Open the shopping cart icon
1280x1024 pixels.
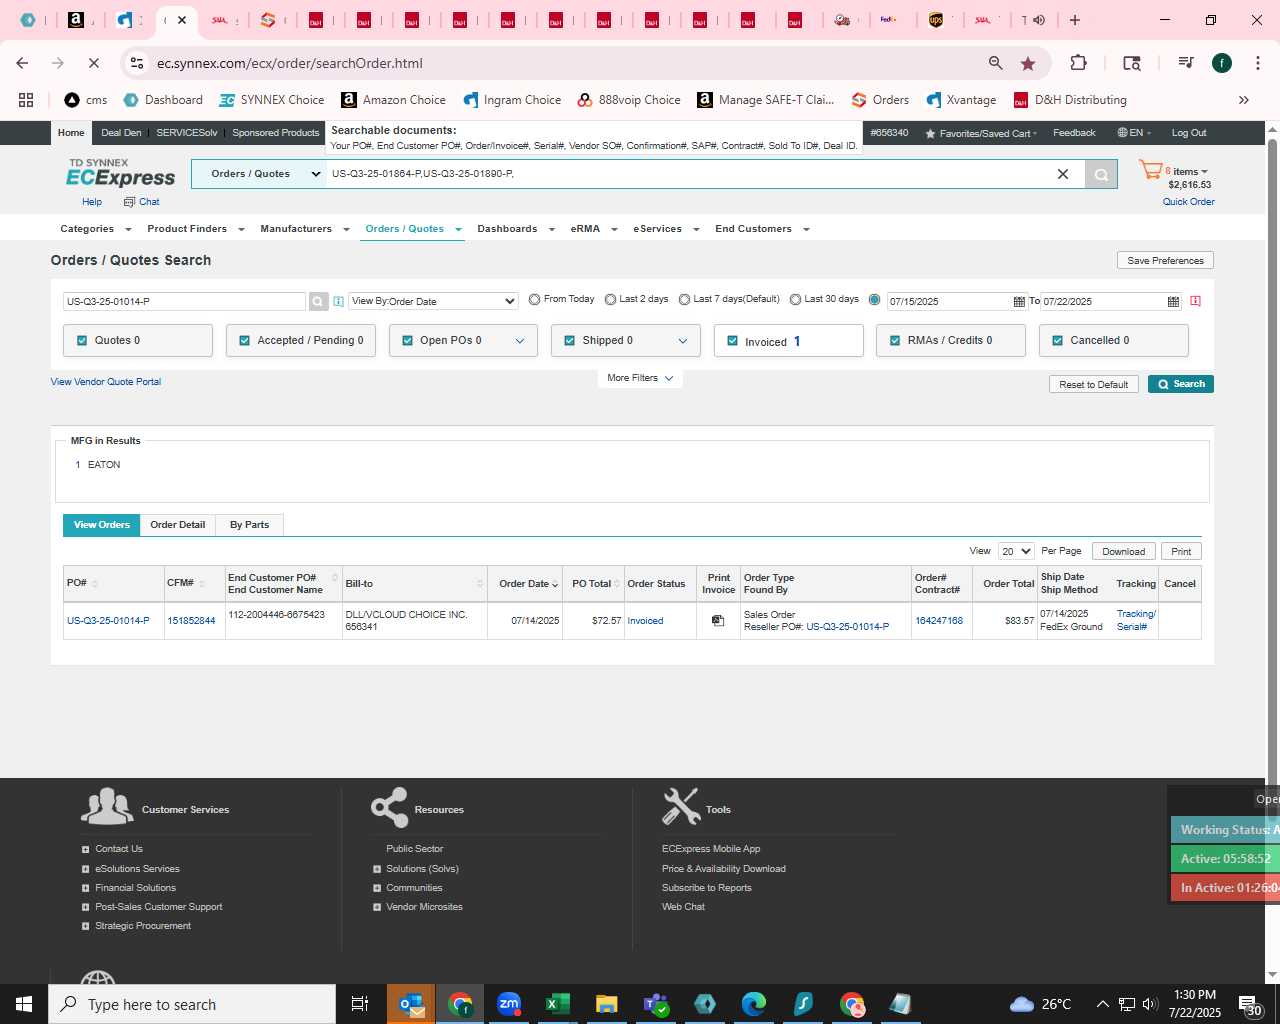[1151, 171]
